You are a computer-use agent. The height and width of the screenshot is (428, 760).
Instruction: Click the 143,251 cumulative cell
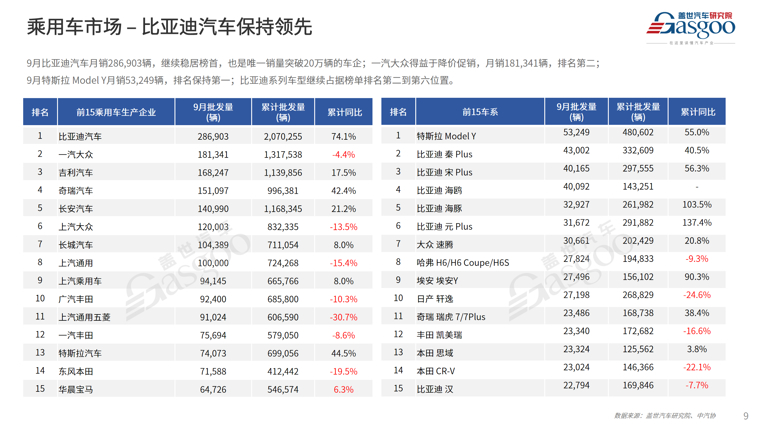(x=638, y=187)
